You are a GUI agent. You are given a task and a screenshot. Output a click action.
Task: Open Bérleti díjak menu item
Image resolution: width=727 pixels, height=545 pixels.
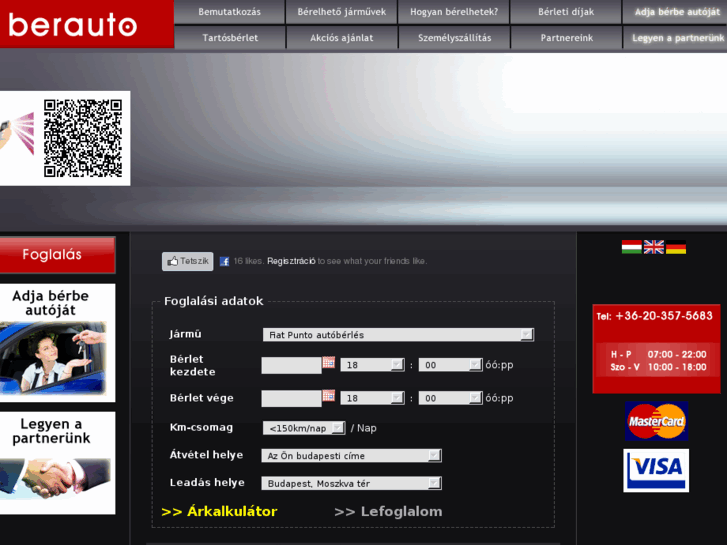(x=566, y=12)
